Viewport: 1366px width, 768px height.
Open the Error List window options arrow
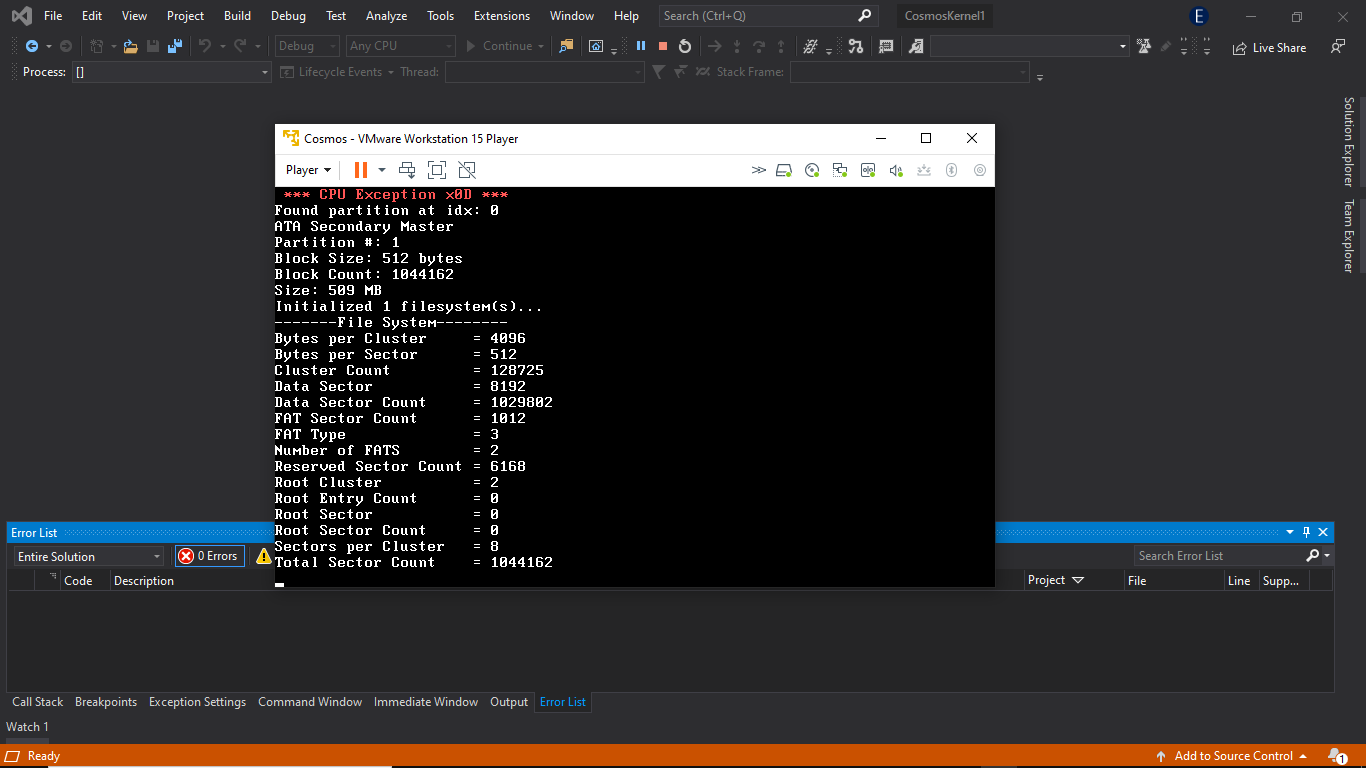point(1290,532)
